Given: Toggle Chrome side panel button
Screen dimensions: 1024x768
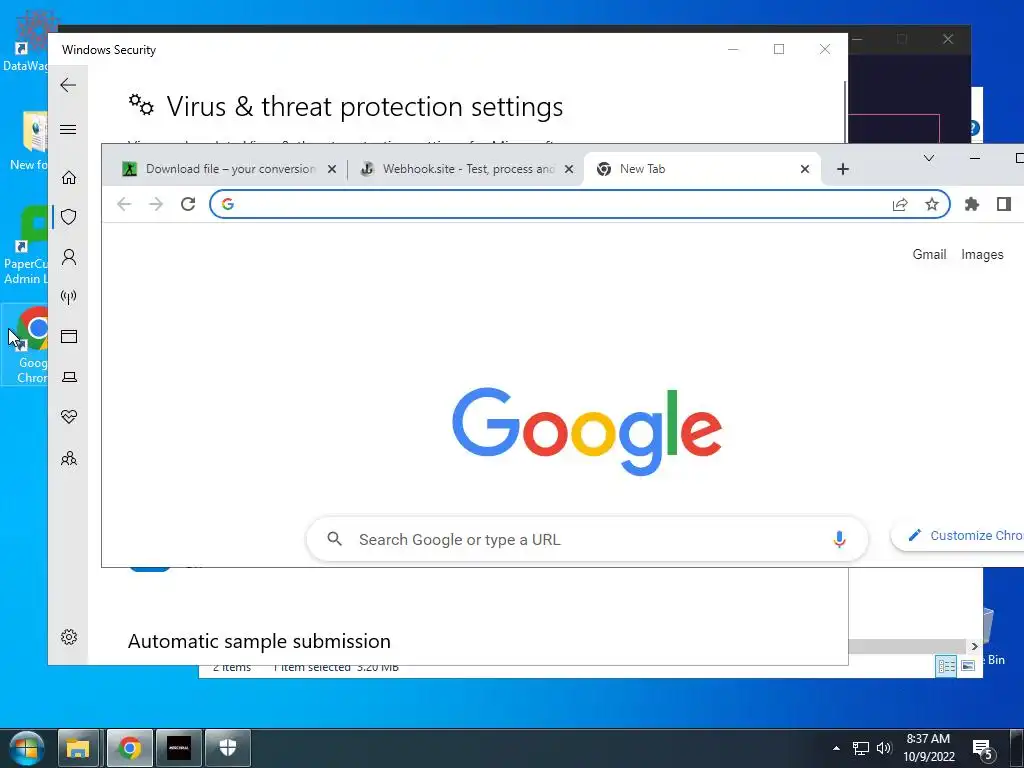Looking at the screenshot, I should (1004, 204).
